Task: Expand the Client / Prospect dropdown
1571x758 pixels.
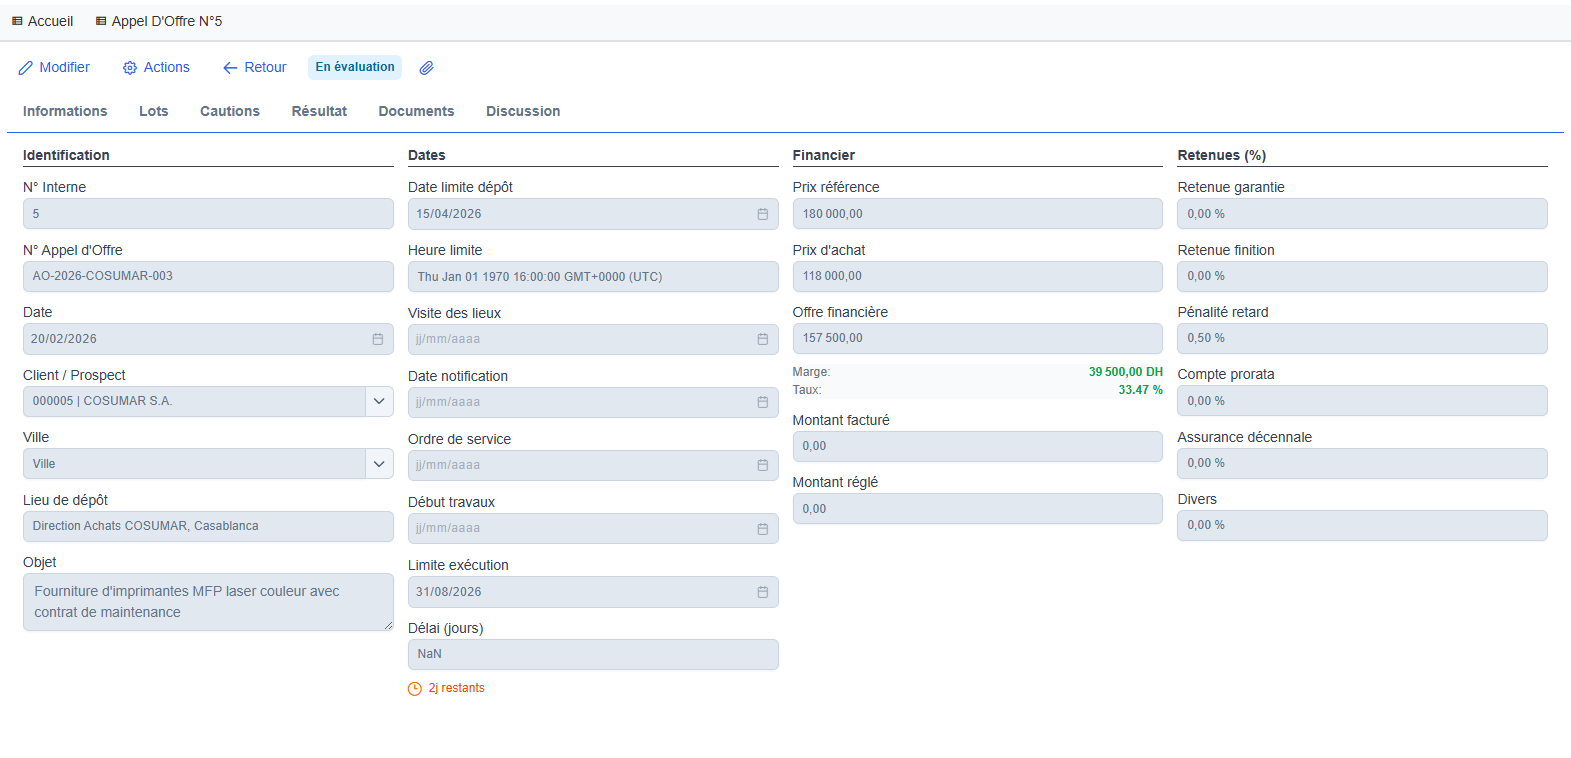Action: (x=379, y=401)
